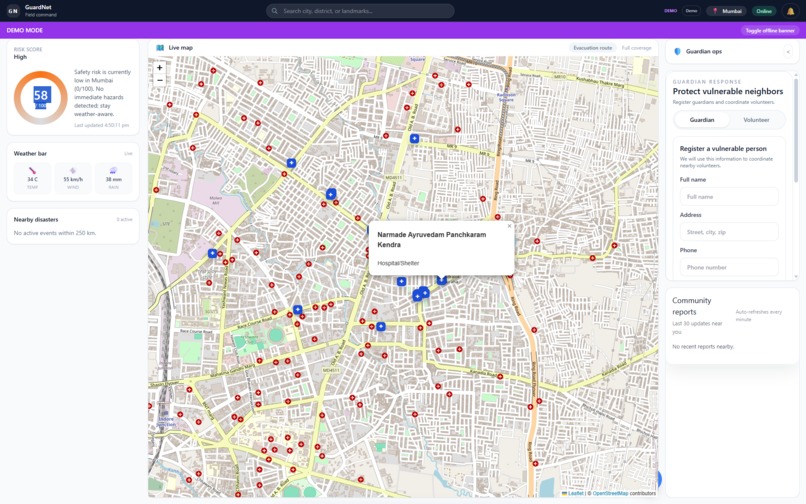Click the Community reports heading

tap(691, 306)
